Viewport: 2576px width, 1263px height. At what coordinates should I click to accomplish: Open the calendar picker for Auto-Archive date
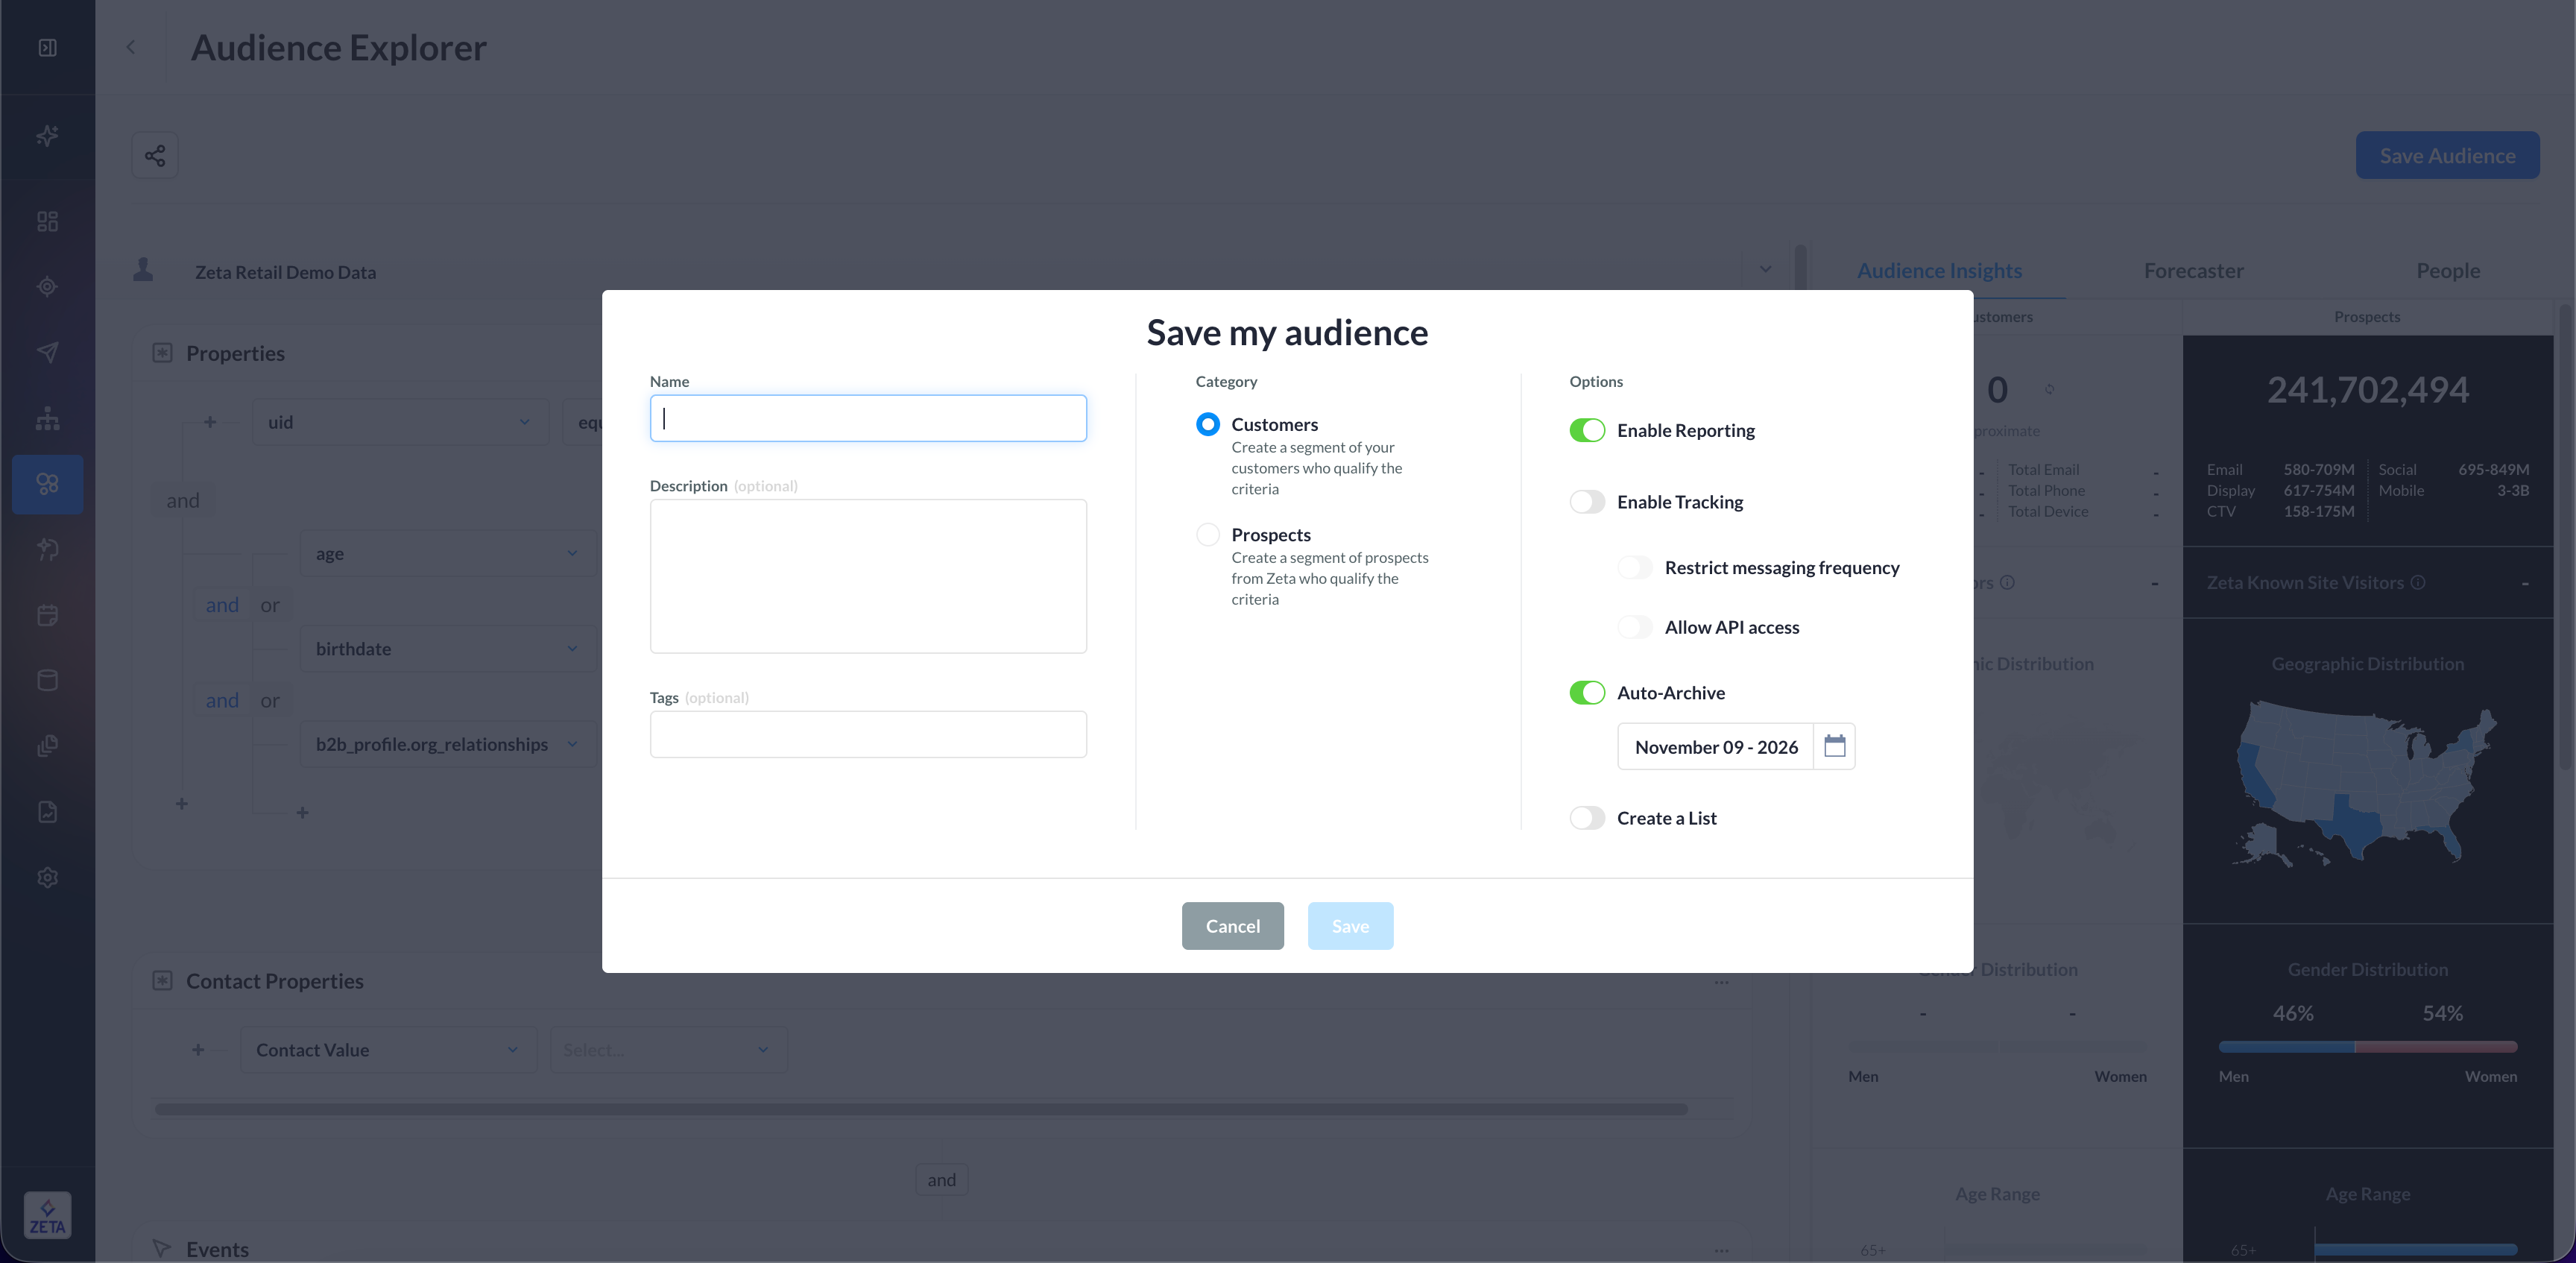(1834, 746)
